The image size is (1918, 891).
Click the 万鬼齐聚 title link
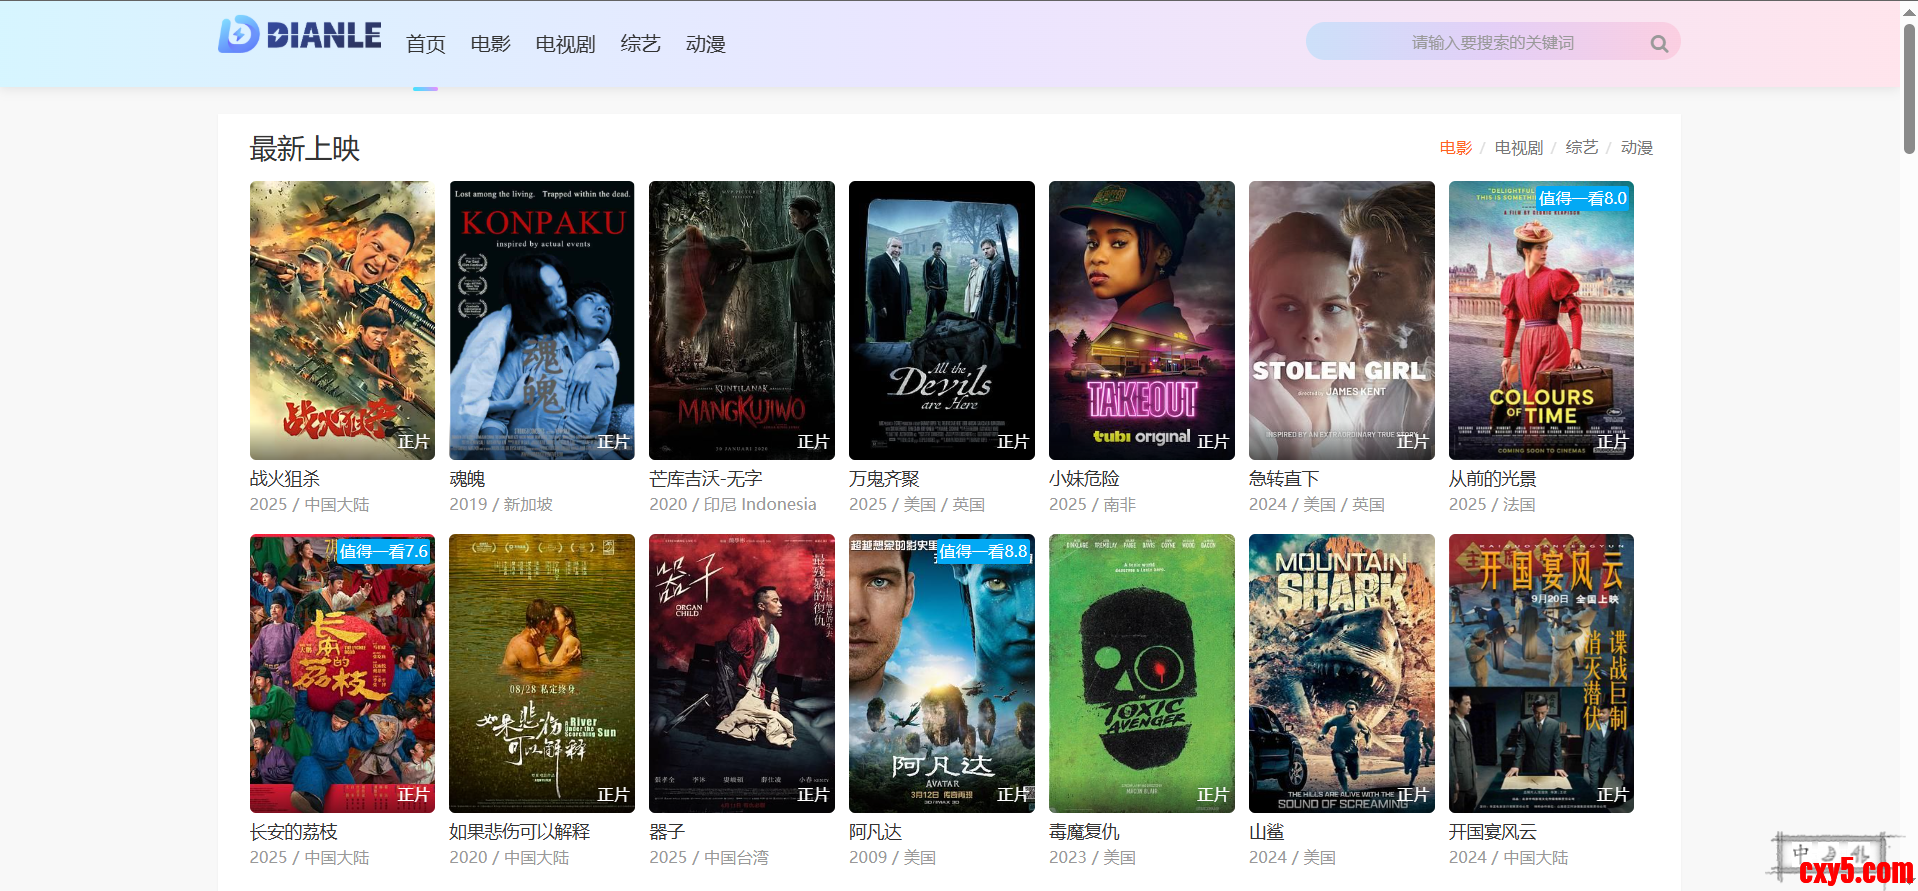884,479
